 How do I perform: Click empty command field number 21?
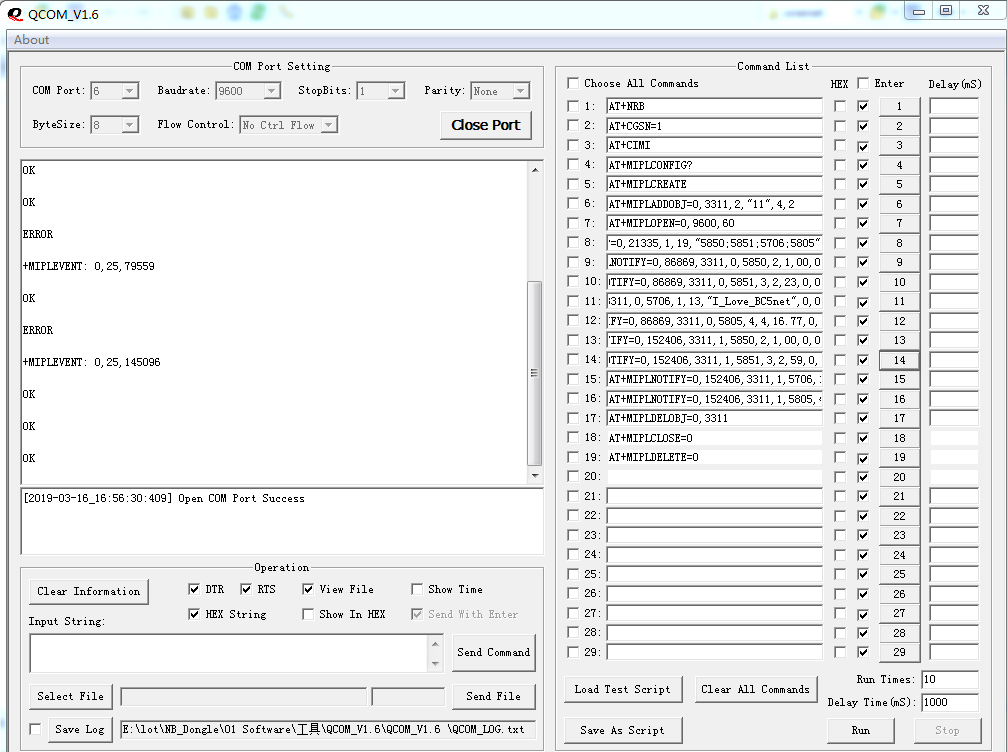(714, 496)
